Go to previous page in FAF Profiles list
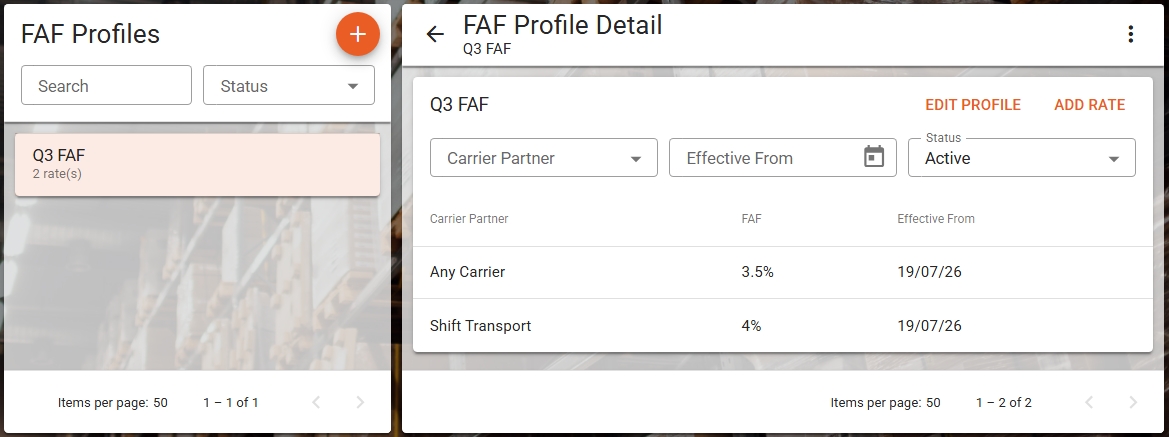This screenshot has height=437, width=1169. click(x=316, y=403)
